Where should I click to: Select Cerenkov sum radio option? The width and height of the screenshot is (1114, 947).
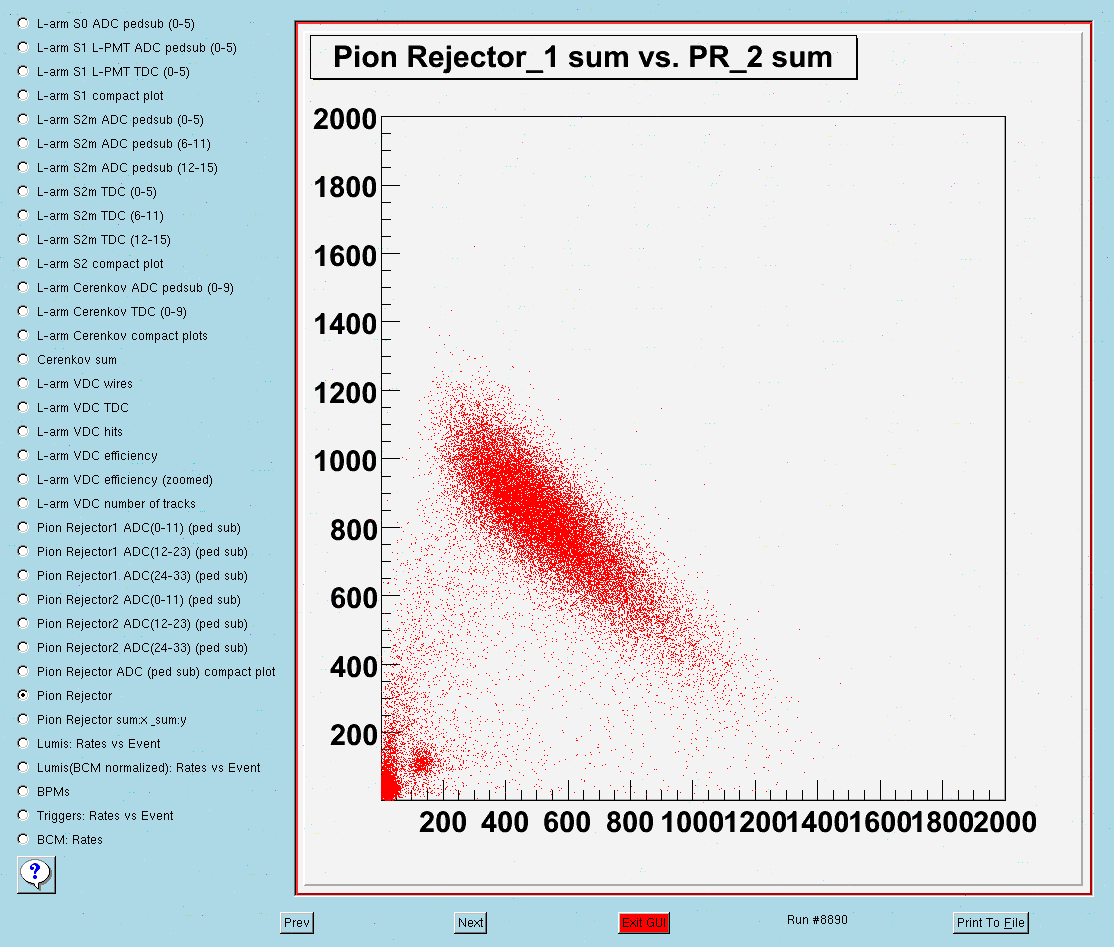23,359
